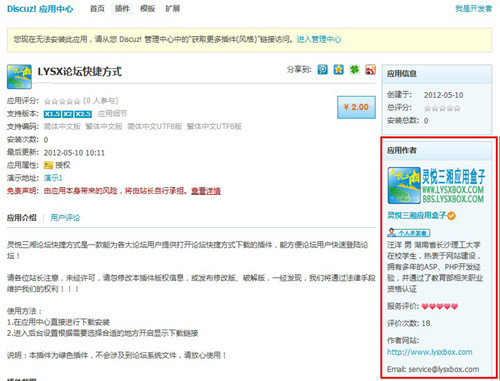Click last updated 2012-05-10 10:11 value

pyautogui.click(x=74, y=153)
